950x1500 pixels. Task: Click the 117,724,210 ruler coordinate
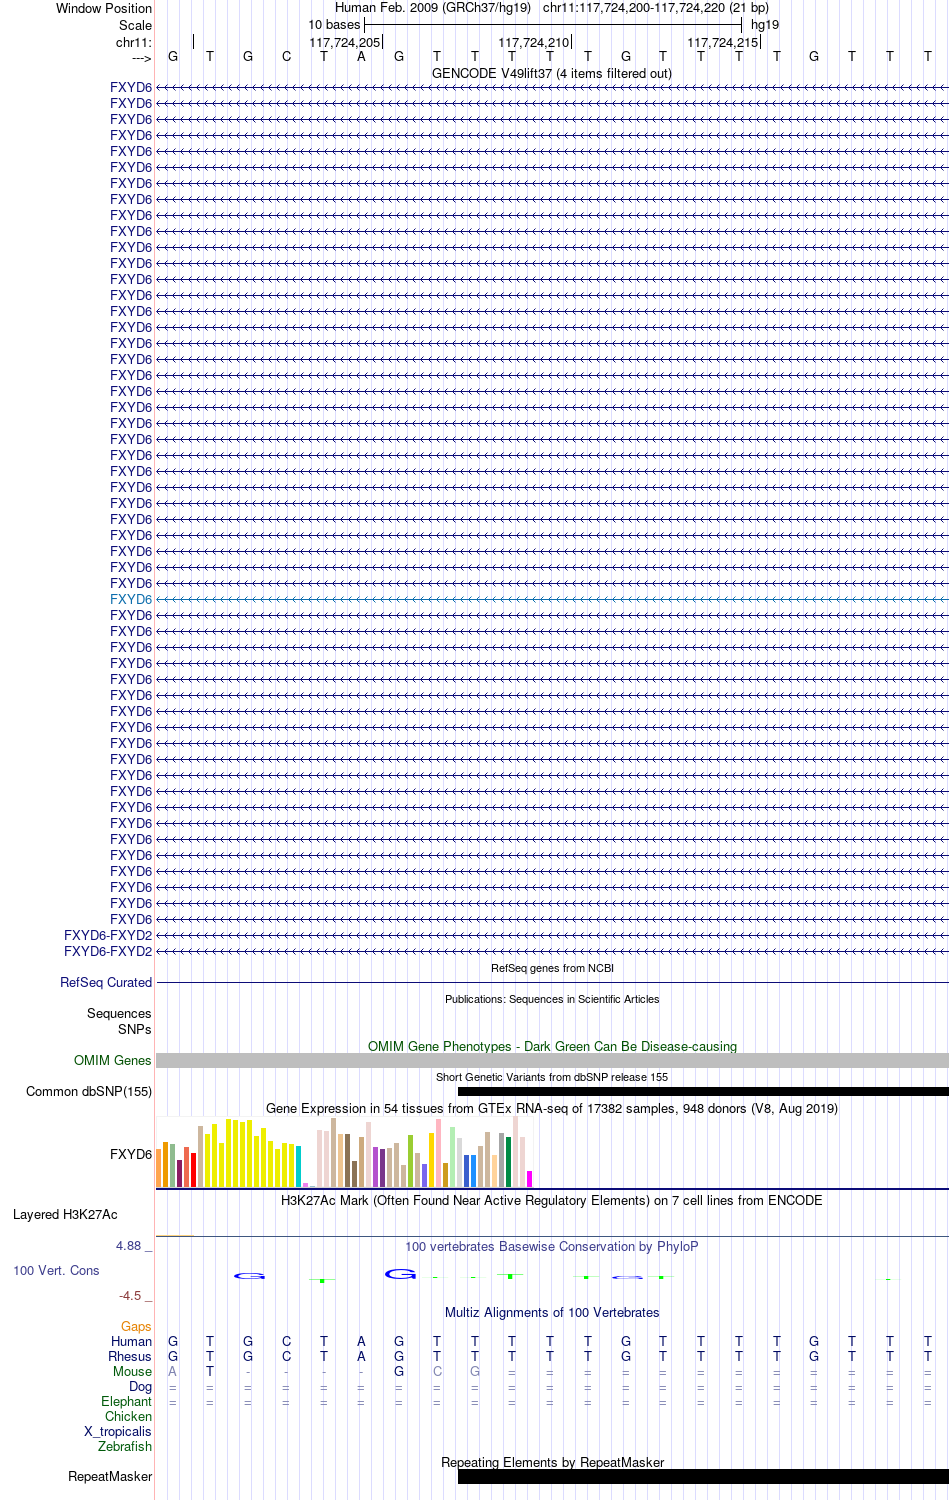534,43
